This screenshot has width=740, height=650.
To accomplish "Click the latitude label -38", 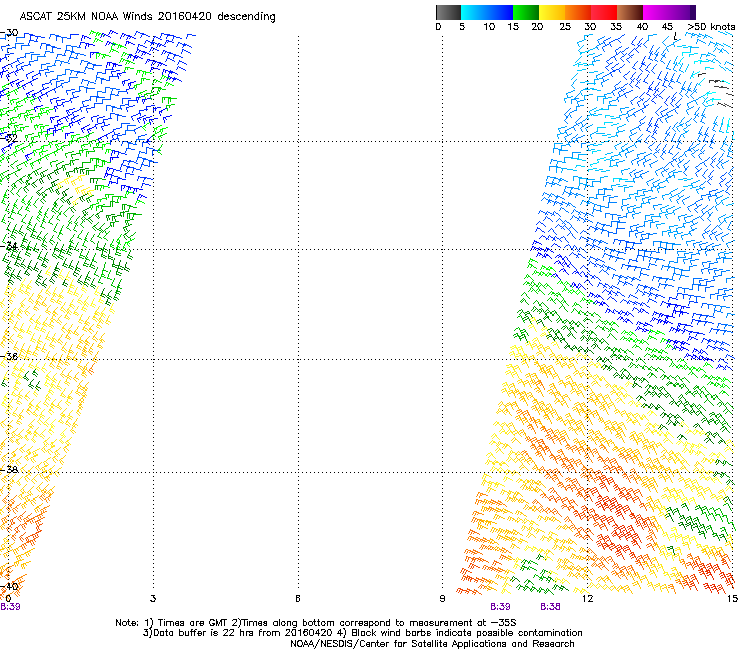I will 9,470.
